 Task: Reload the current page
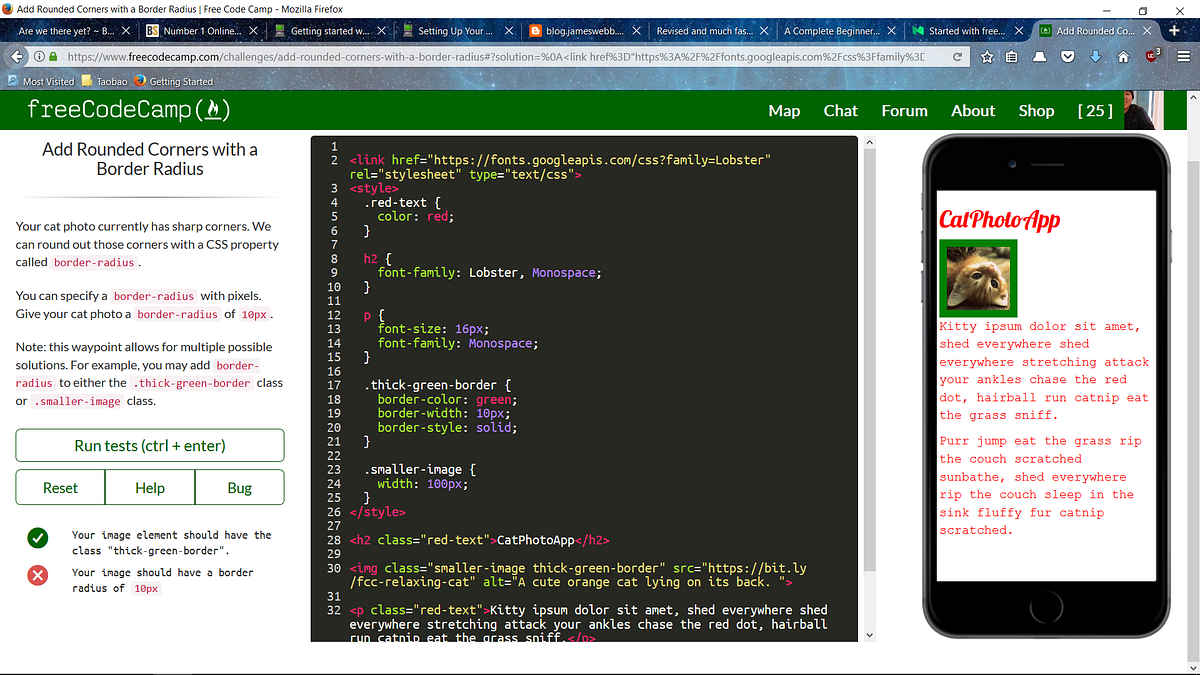957,57
